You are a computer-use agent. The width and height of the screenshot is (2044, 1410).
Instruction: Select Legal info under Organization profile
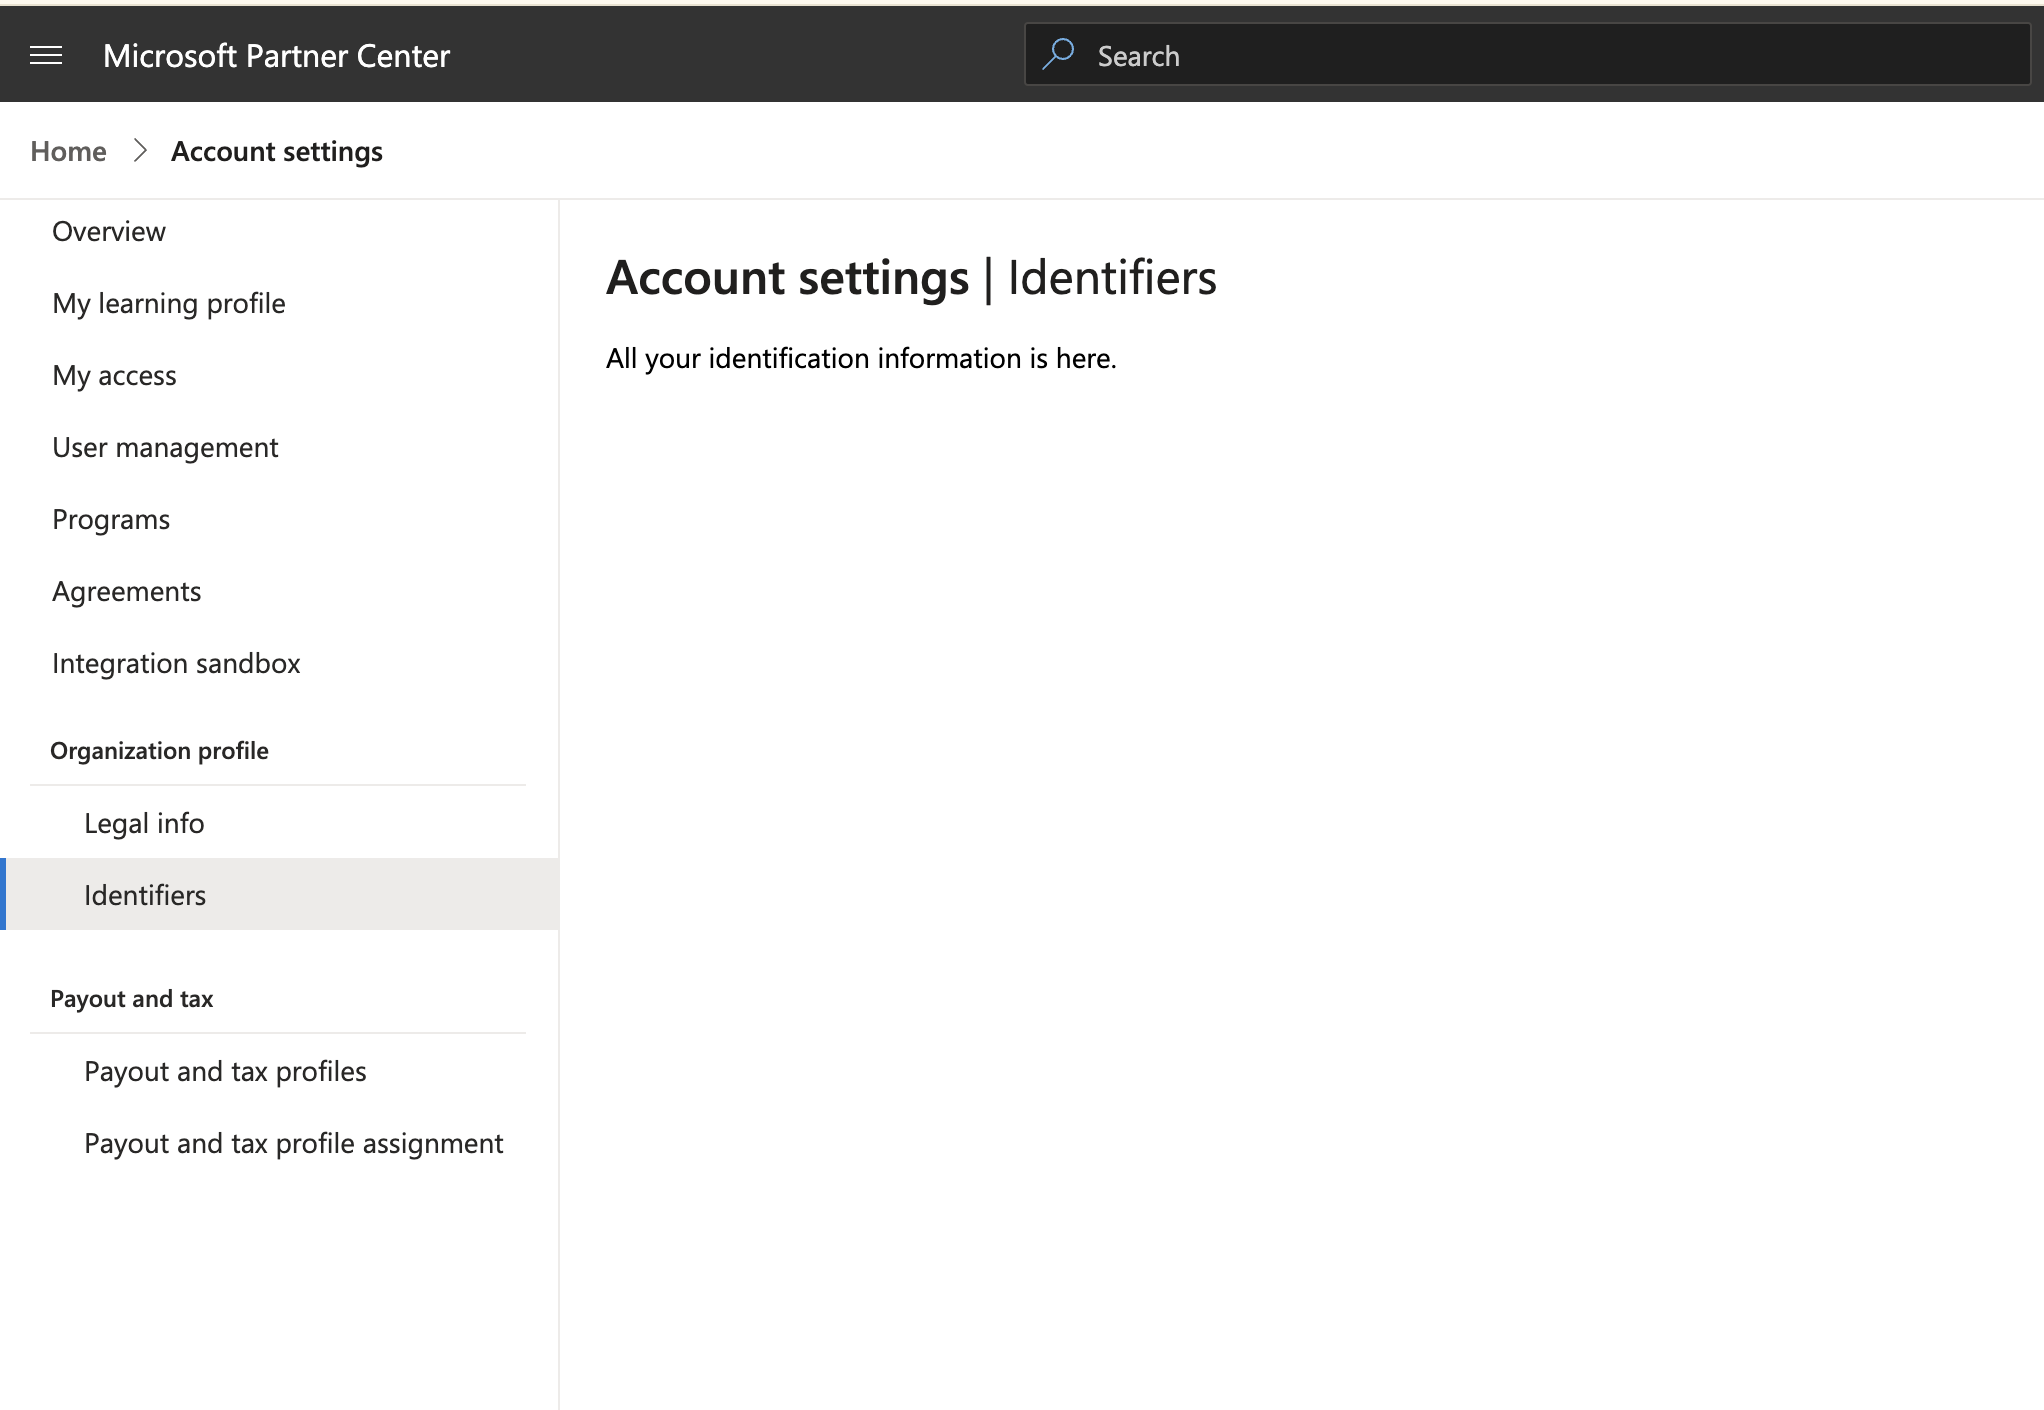(x=144, y=823)
